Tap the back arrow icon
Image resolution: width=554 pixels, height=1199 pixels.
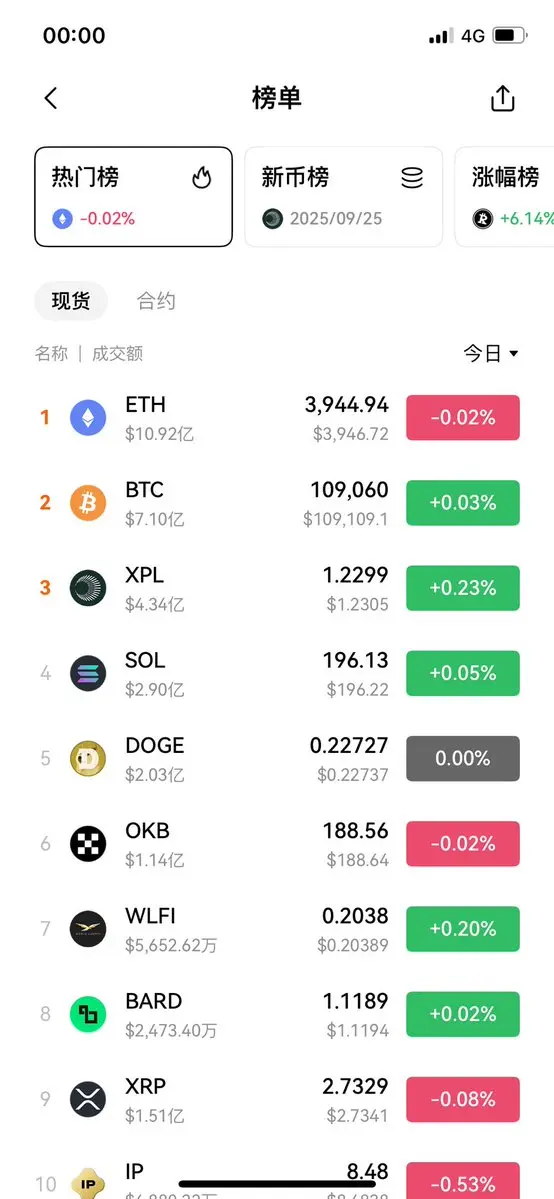51,99
